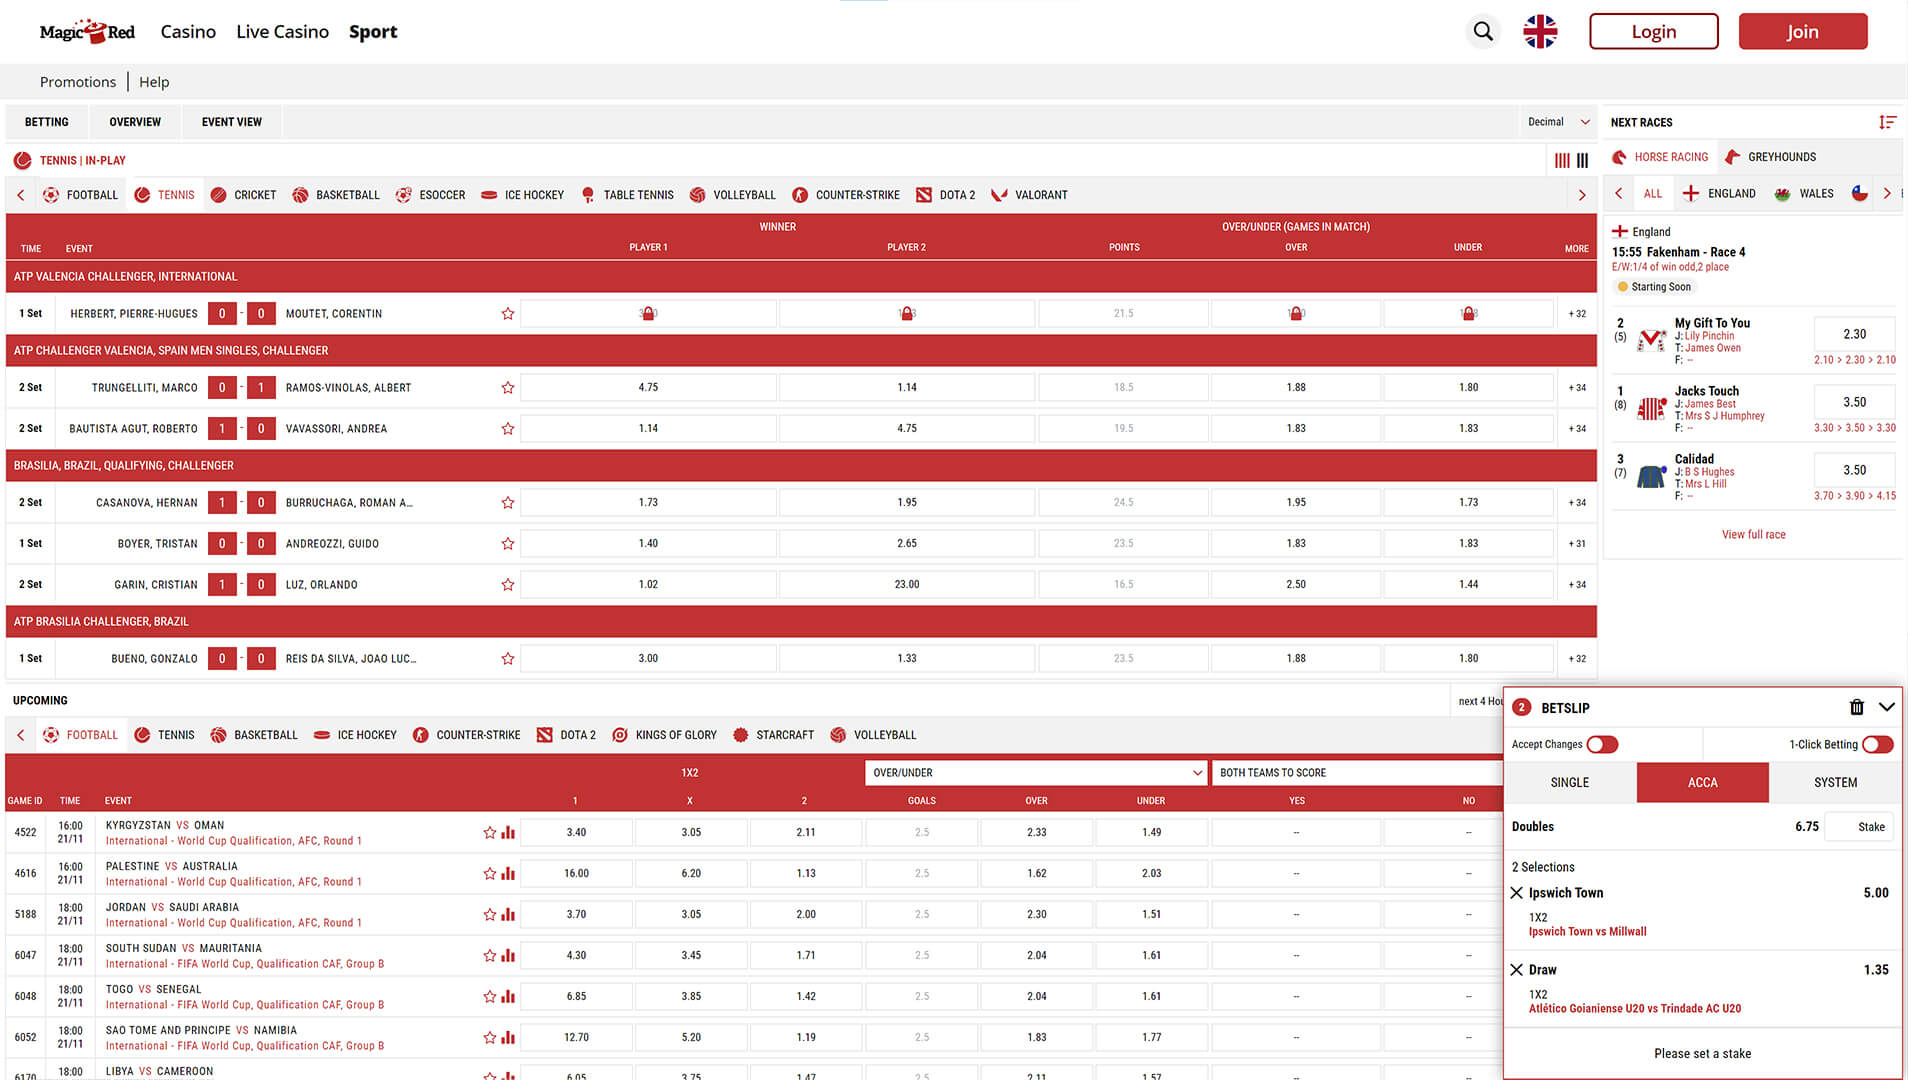Select Cricket in the in-play sports bar
The width and height of the screenshot is (1908, 1080).
[244, 195]
